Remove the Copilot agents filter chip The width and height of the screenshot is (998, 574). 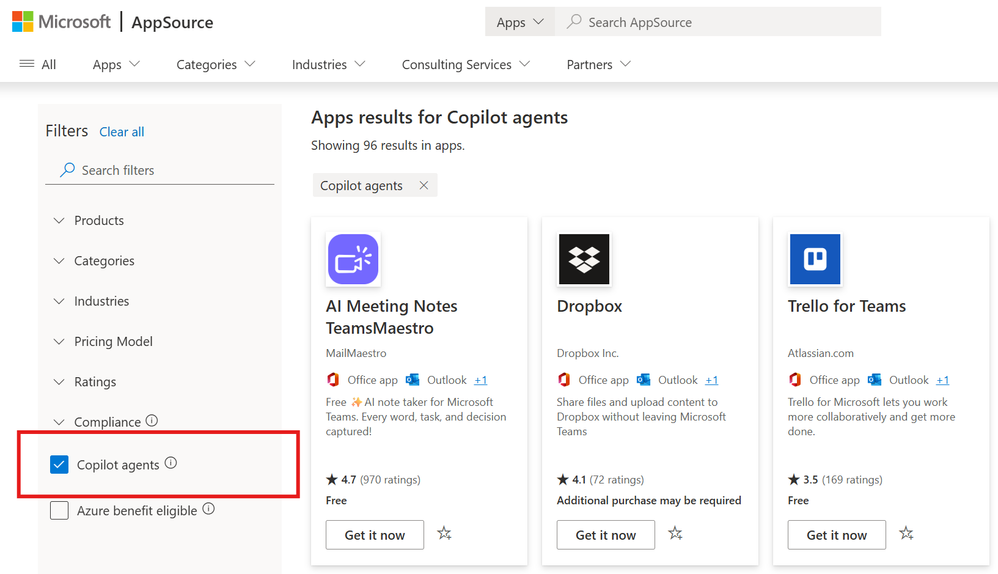pyautogui.click(x=424, y=185)
